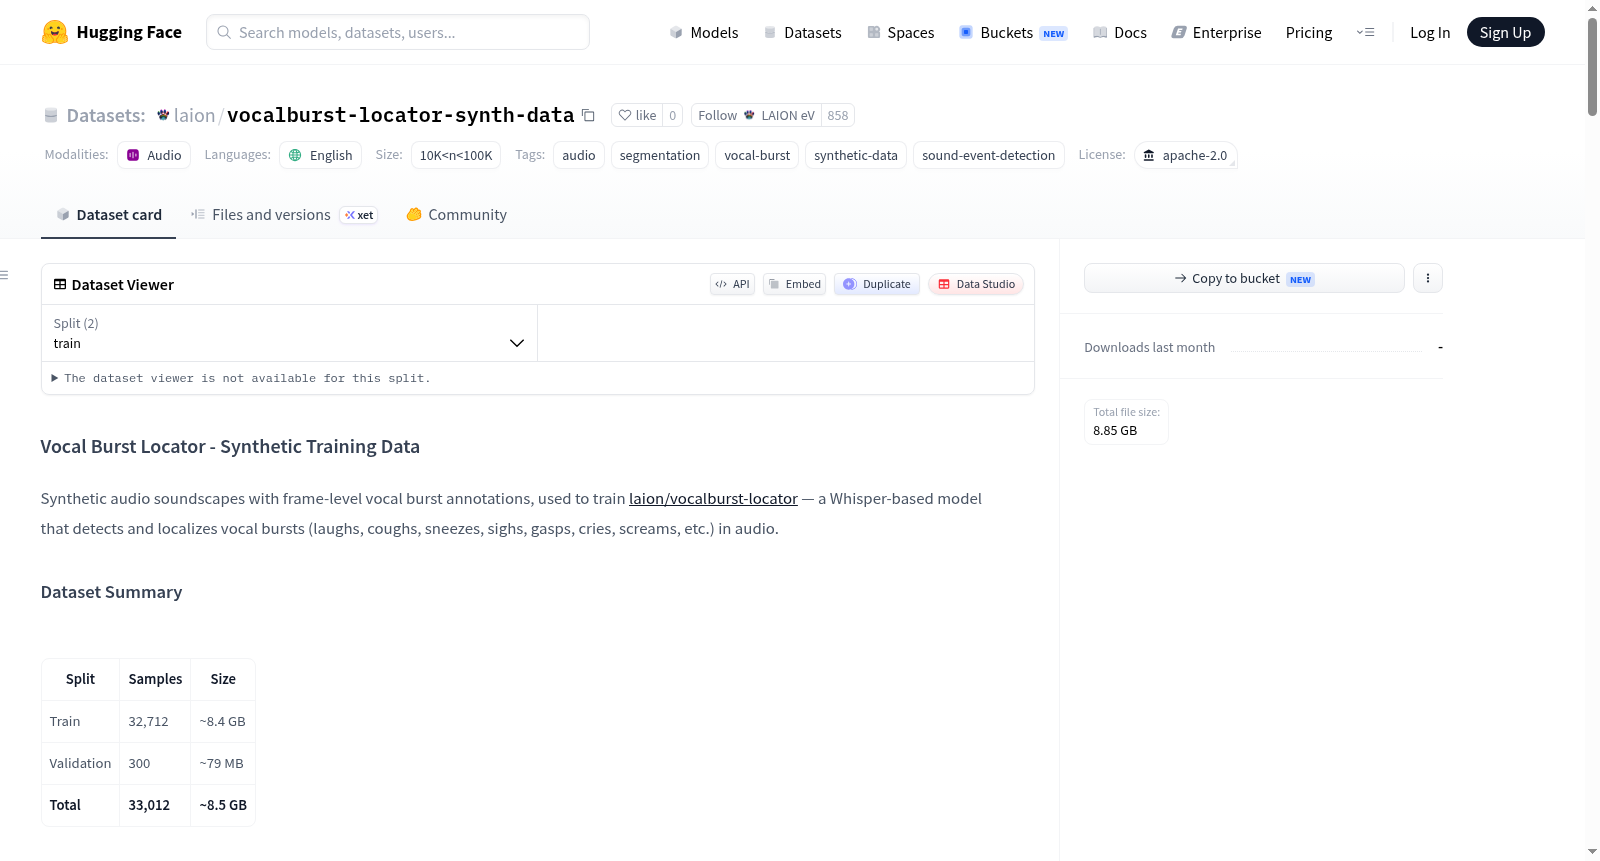Screen dimensions: 1600x861
Task: Click the Validation row label
Action: (x=80, y=763)
